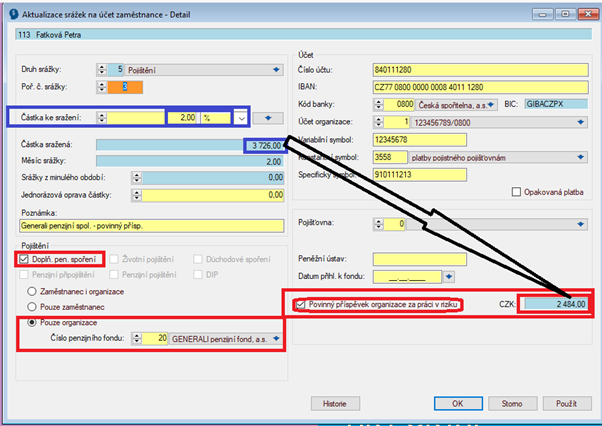Expand the Účet organizace dropdown list
The image size is (602, 426).
(x=582, y=121)
